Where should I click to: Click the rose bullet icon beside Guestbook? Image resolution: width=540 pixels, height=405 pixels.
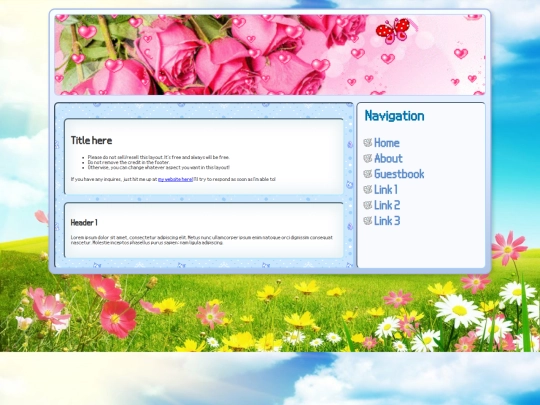368,174
